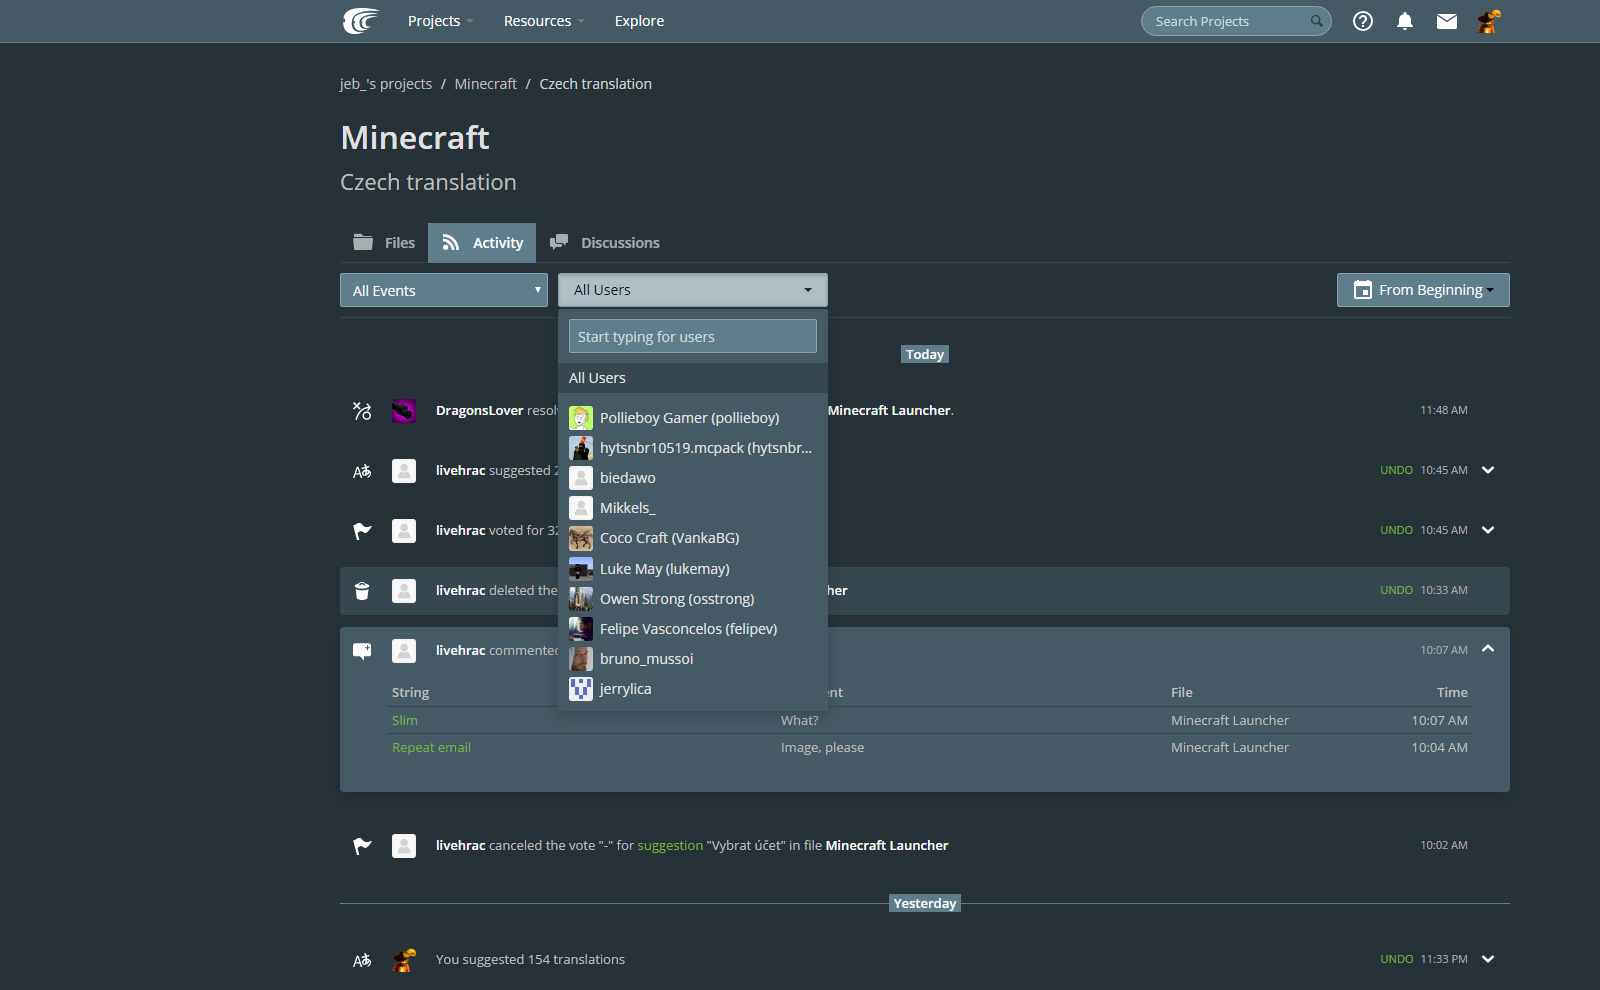Collapse the All Users dropdown

[693, 290]
